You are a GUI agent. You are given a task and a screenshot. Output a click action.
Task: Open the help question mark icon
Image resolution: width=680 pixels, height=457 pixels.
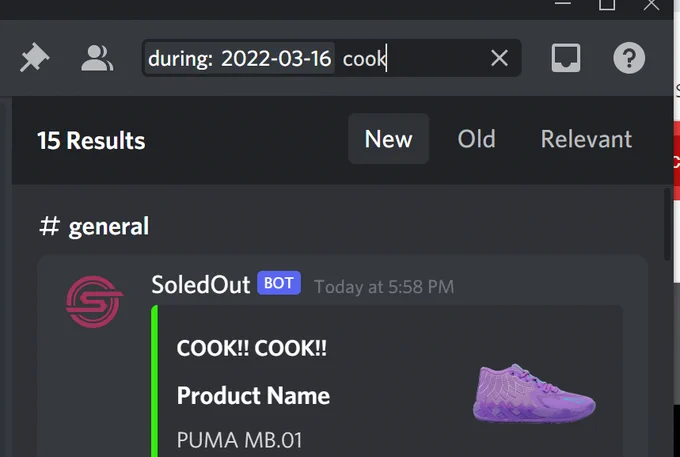[629, 58]
